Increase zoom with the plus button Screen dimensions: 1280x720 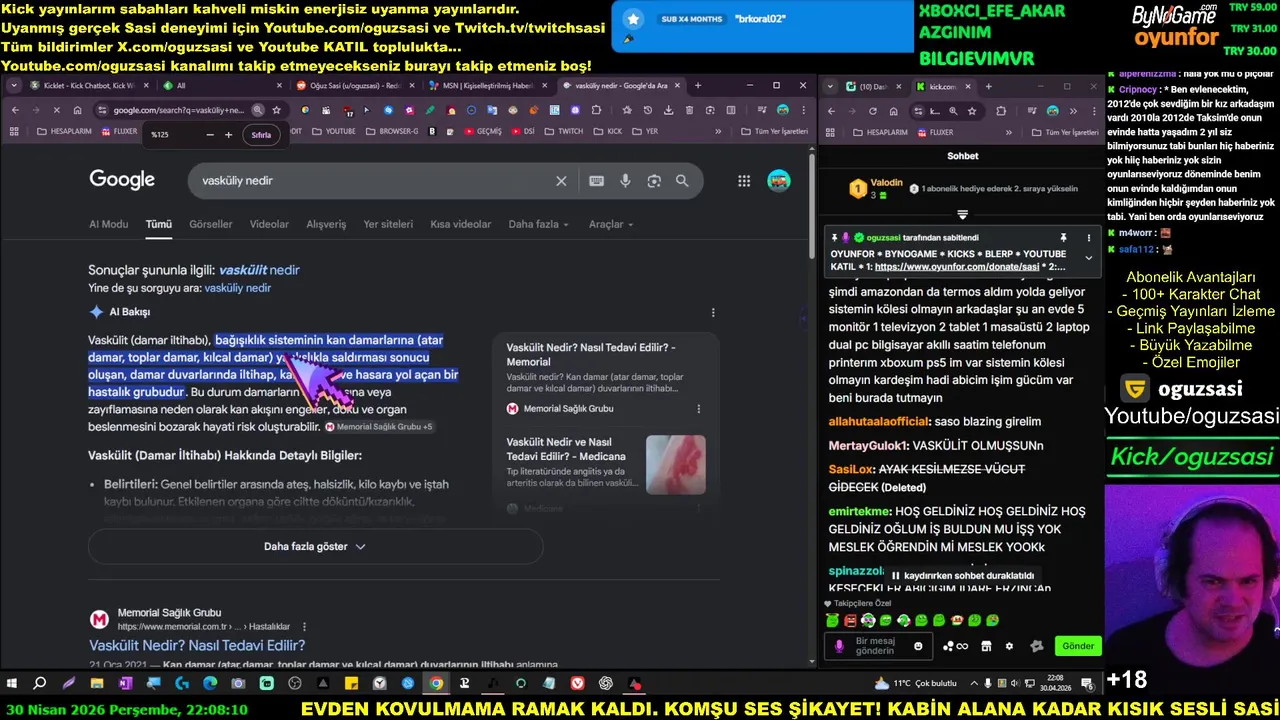tap(228, 135)
